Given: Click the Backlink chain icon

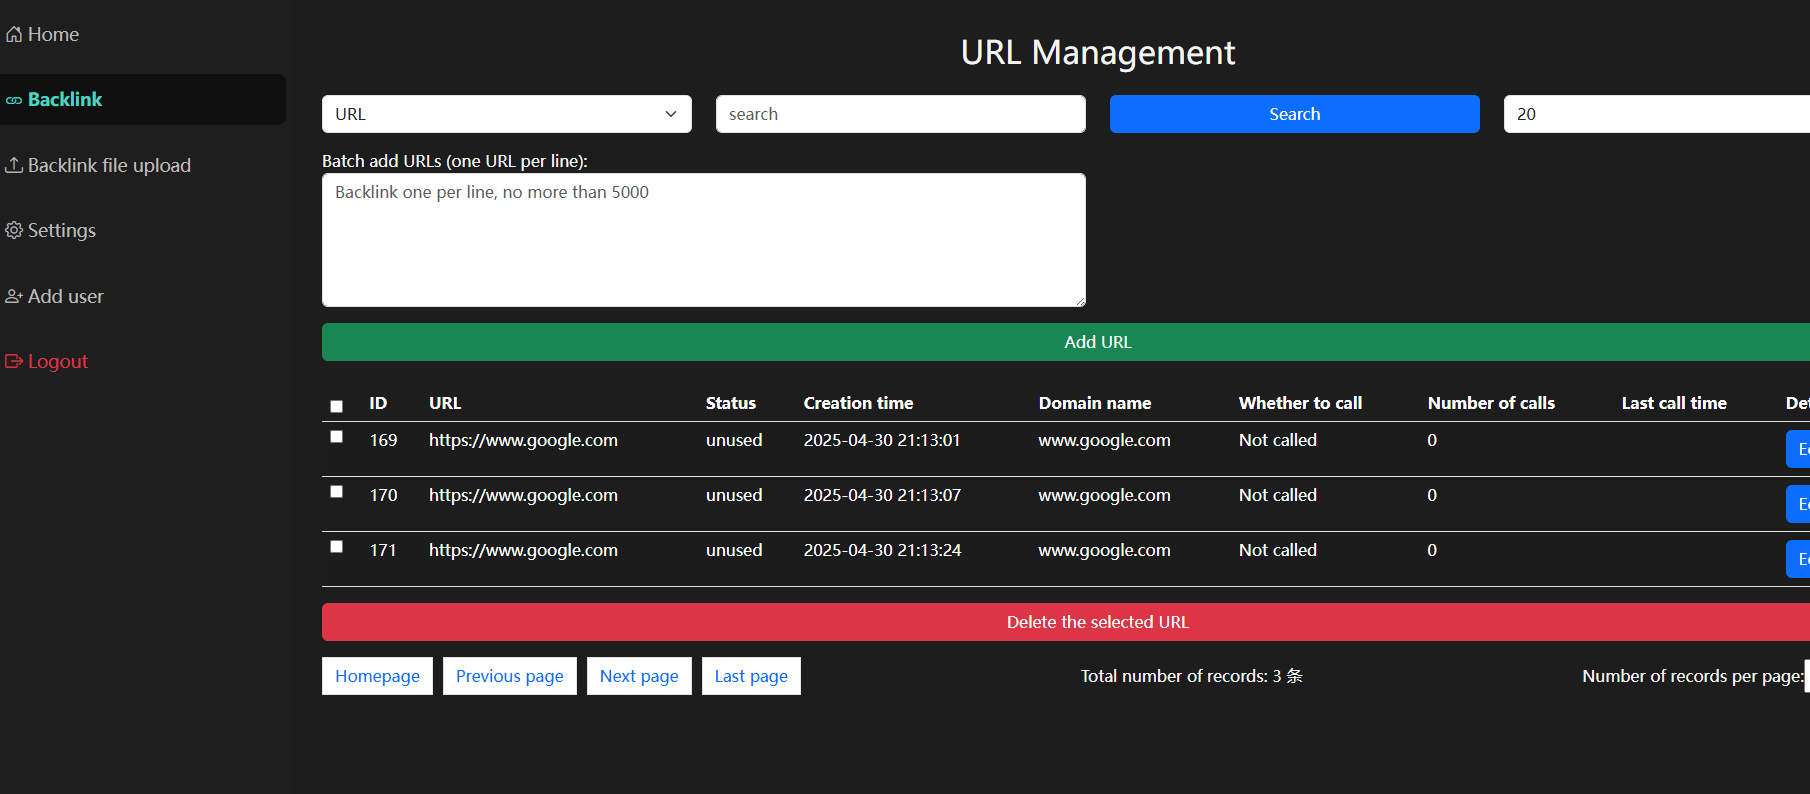Looking at the screenshot, I should pos(14,100).
